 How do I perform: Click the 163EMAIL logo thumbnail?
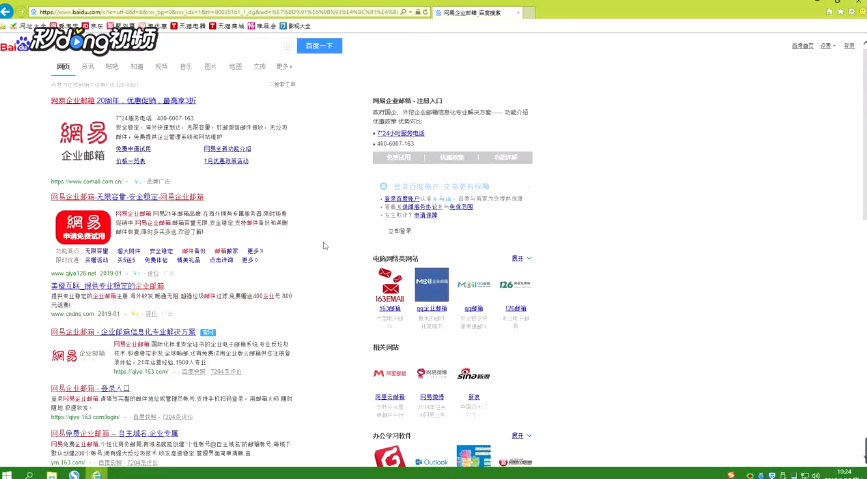(390, 285)
